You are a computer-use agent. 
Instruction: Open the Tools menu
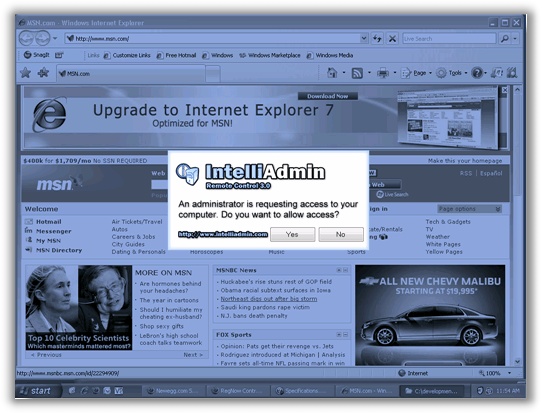coord(451,73)
